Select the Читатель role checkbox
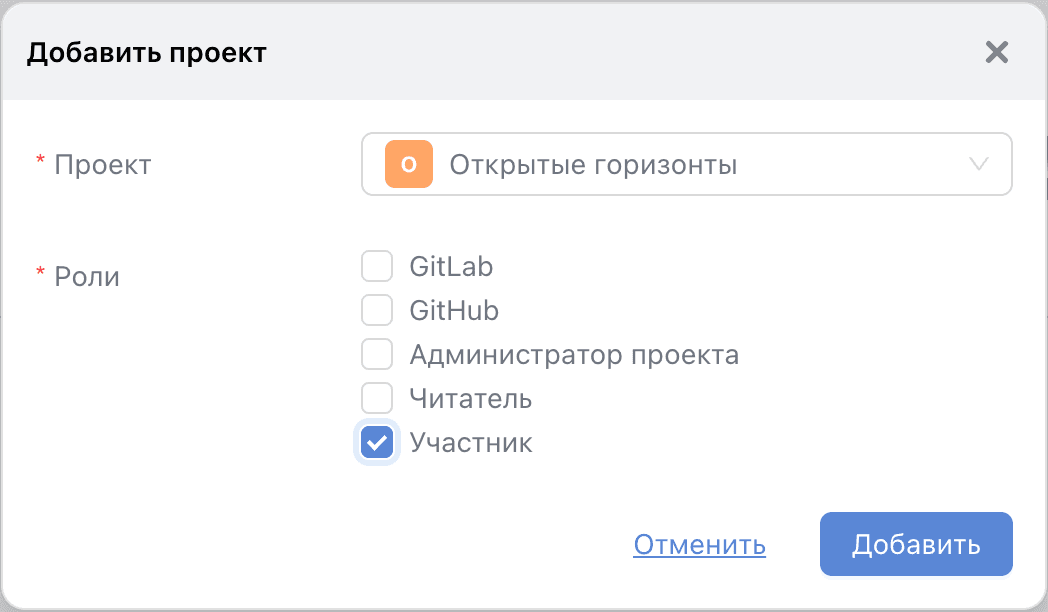The image size is (1048, 612). (x=377, y=399)
